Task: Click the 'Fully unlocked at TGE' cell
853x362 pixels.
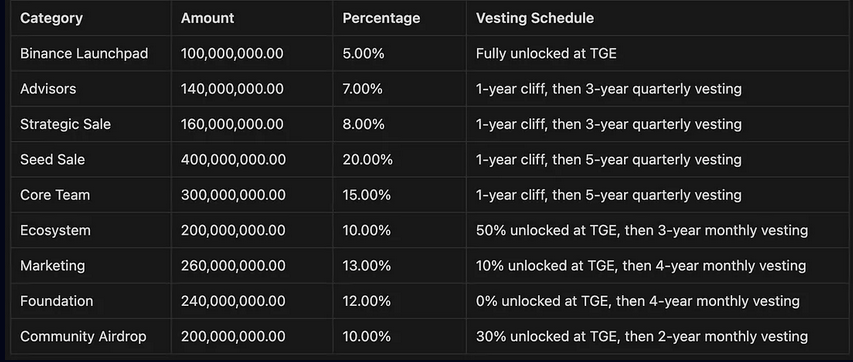Action: pos(546,53)
